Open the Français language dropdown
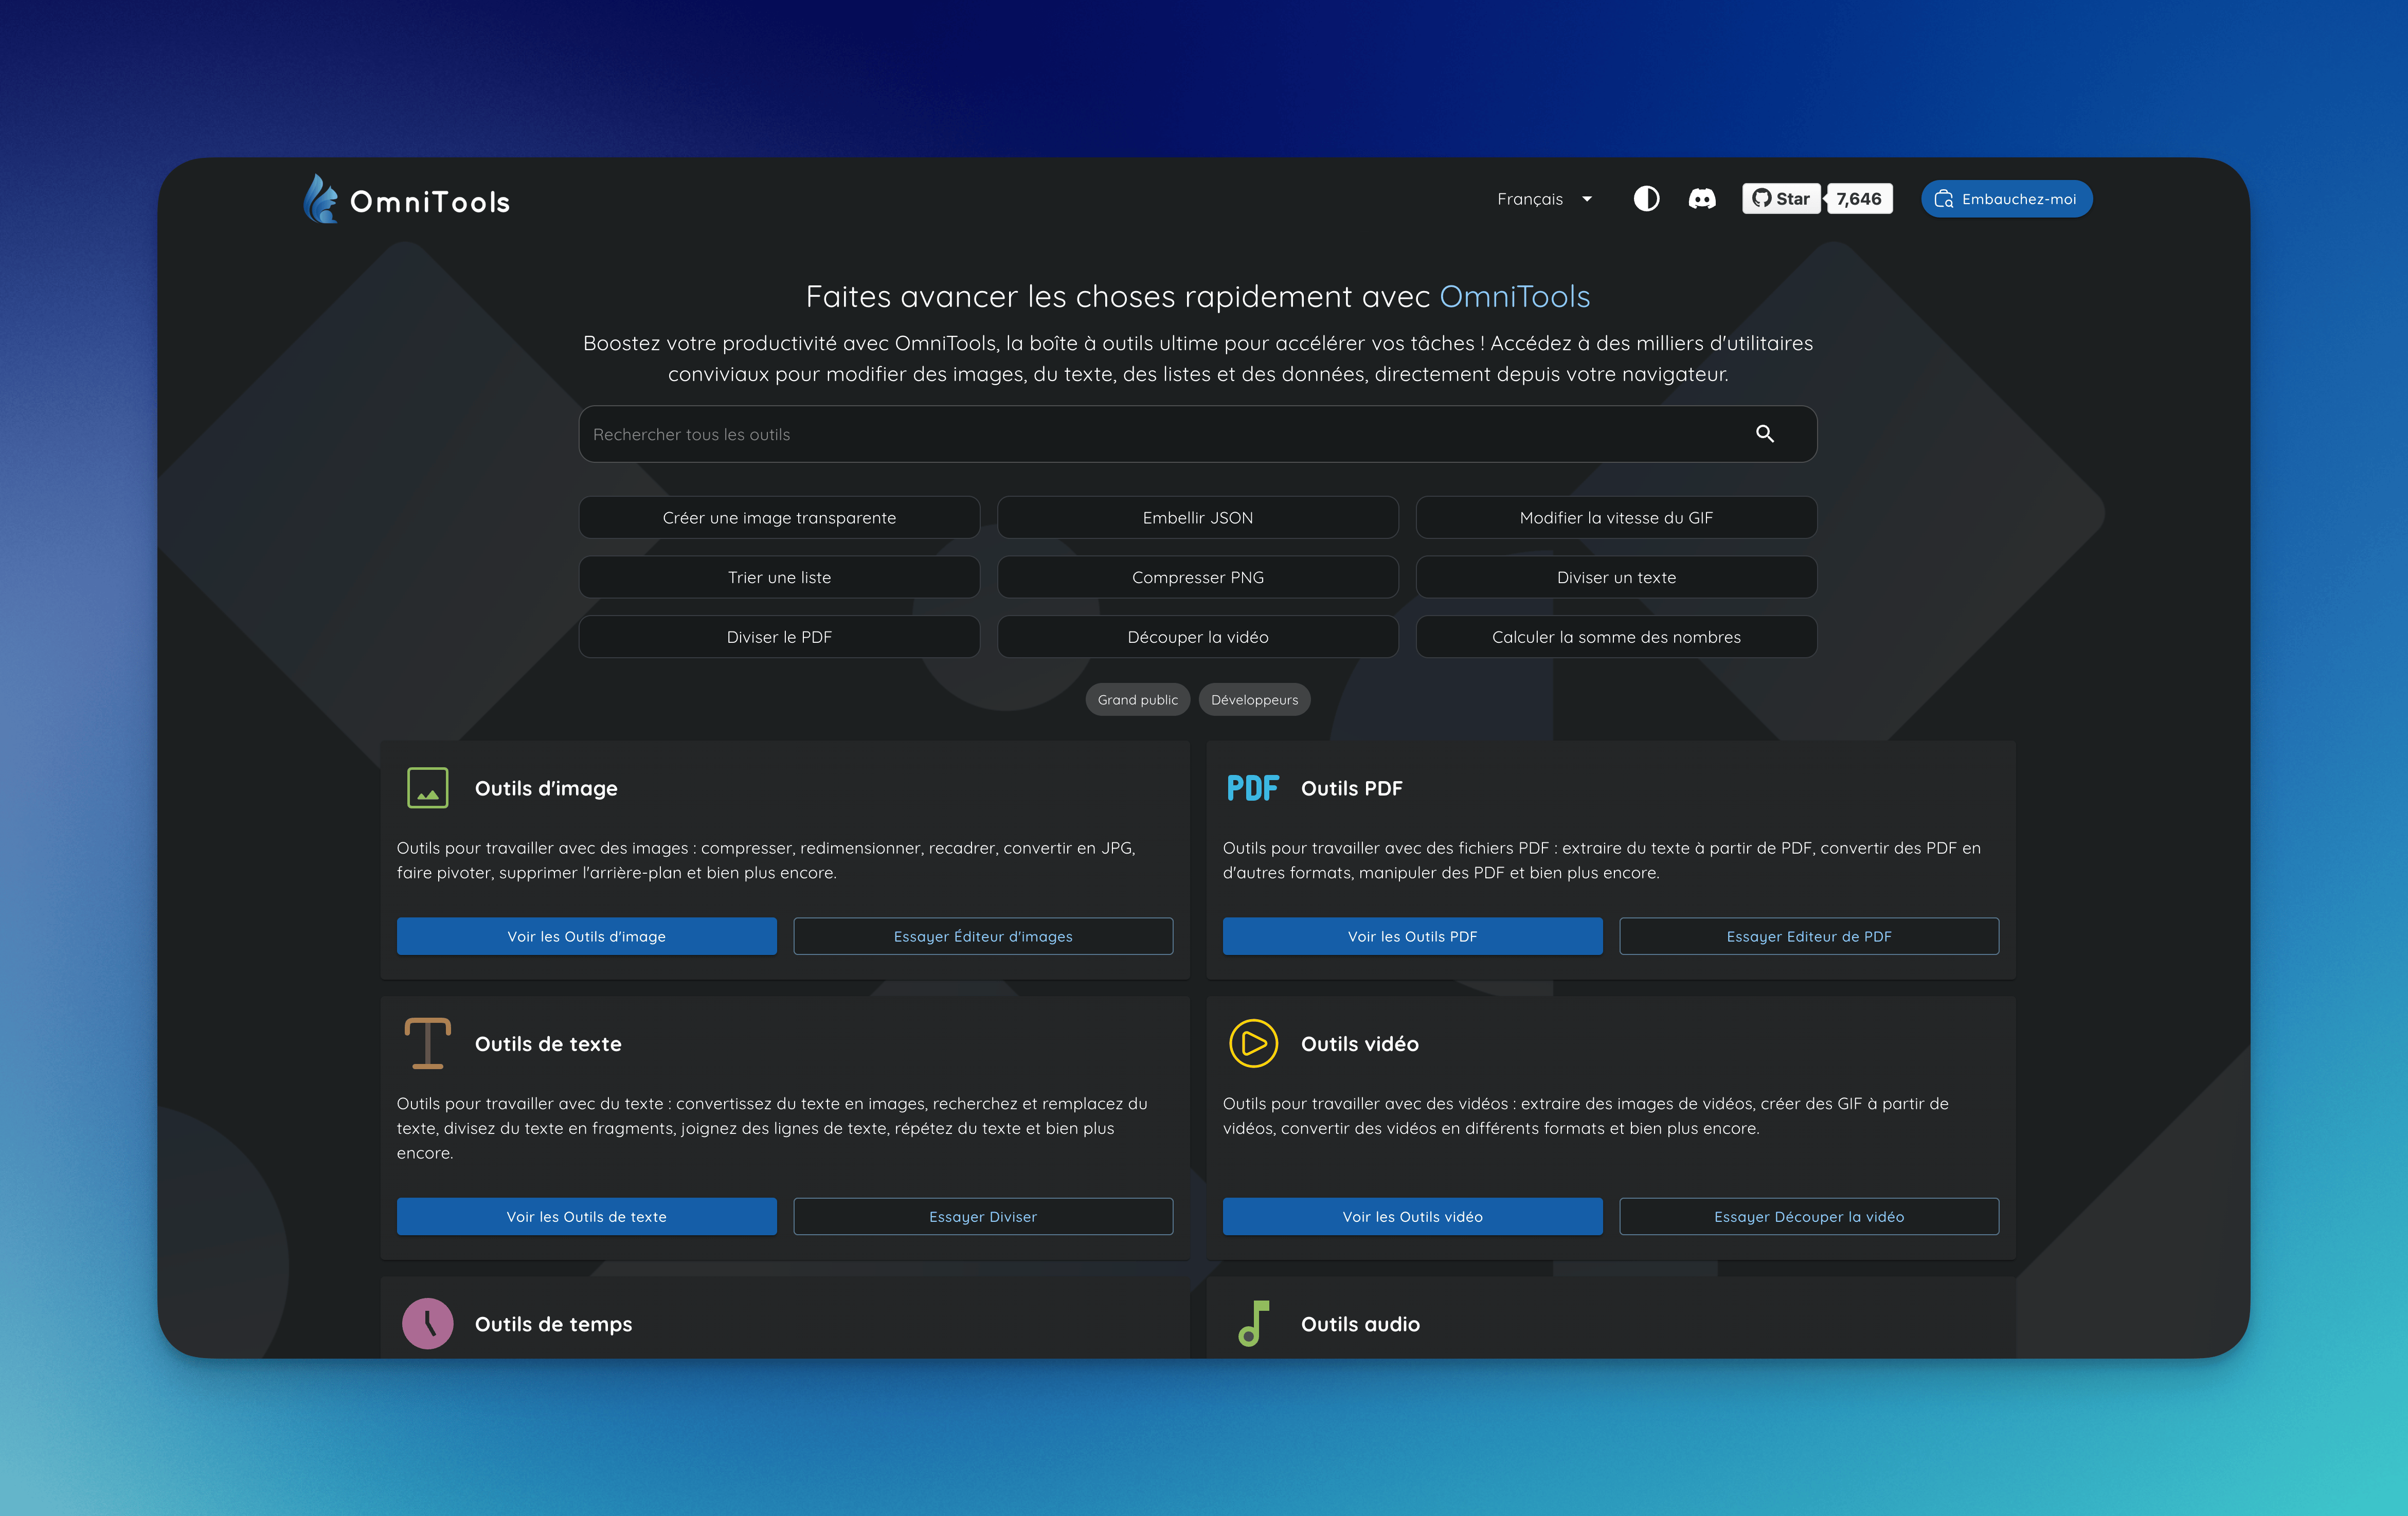Viewport: 2408px width, 1516px height. (1544, 199)
